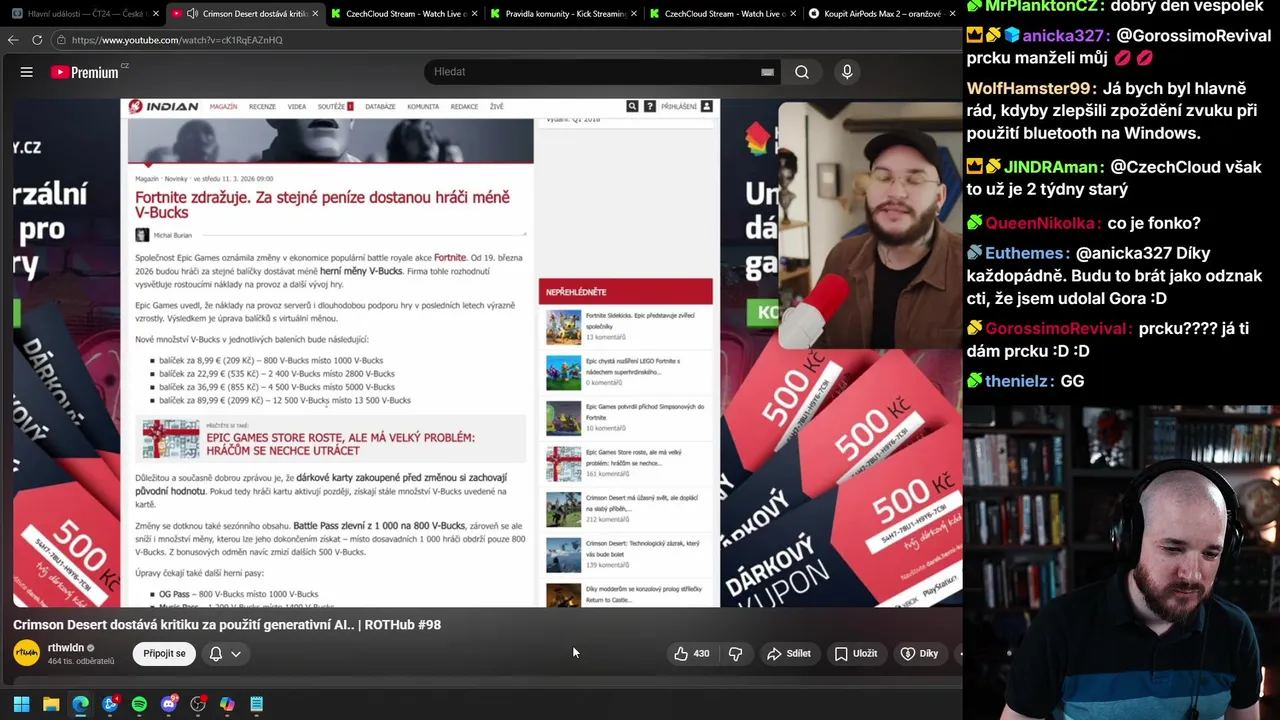Click chat username Euthemes
This screenshot has width=1280, height=720.
(1024, 253)
